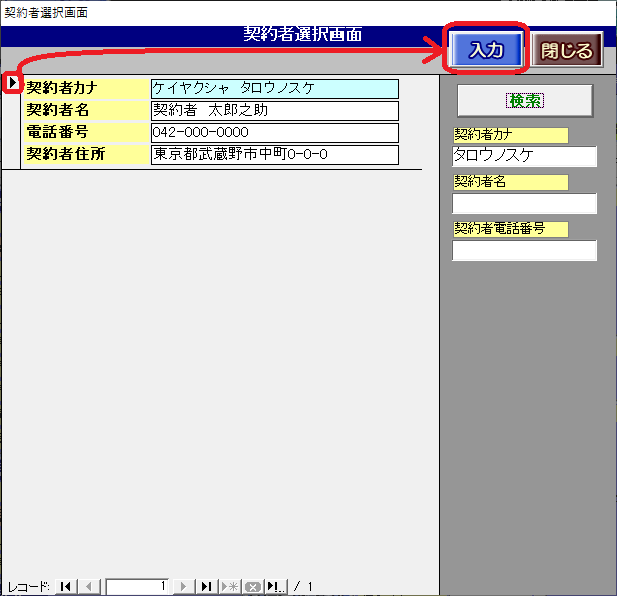Click the 契約者名 field showing 契約者 太郎之助
617x596 pixels.
[274, 111]
